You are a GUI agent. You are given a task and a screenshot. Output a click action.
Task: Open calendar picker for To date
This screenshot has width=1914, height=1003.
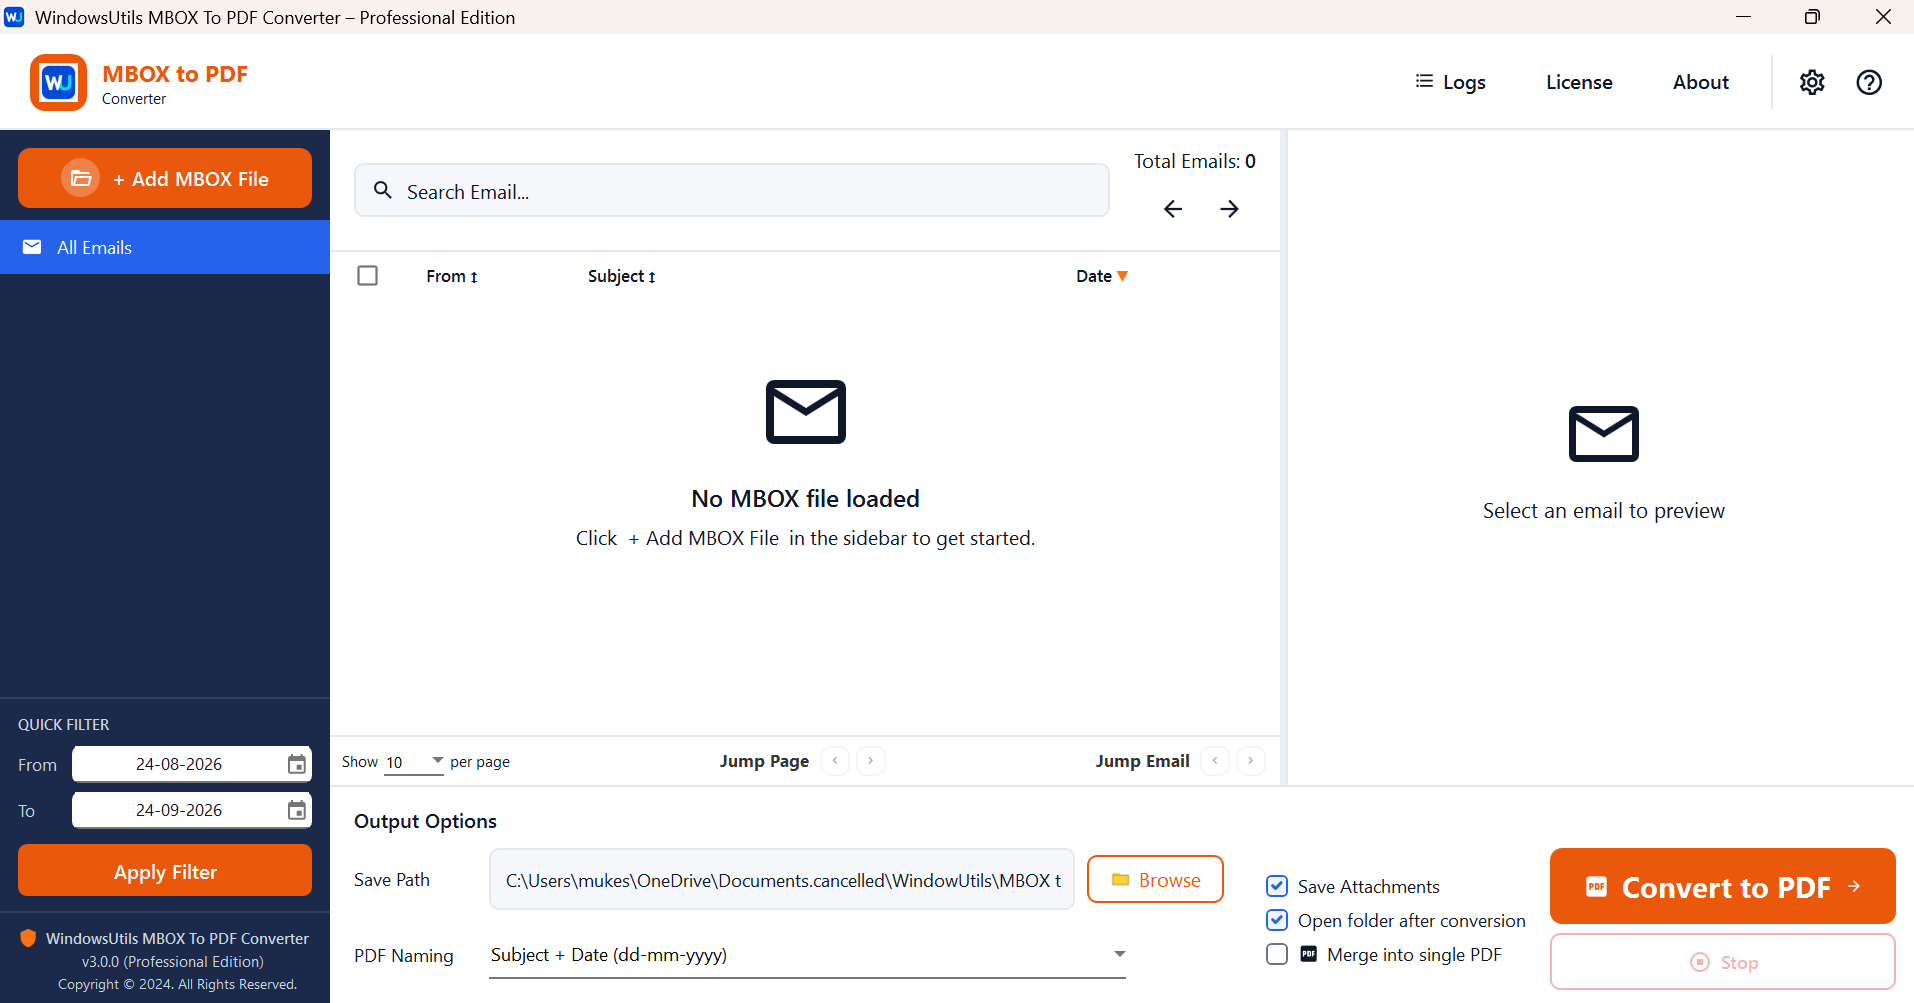click(x=297, y=810)
